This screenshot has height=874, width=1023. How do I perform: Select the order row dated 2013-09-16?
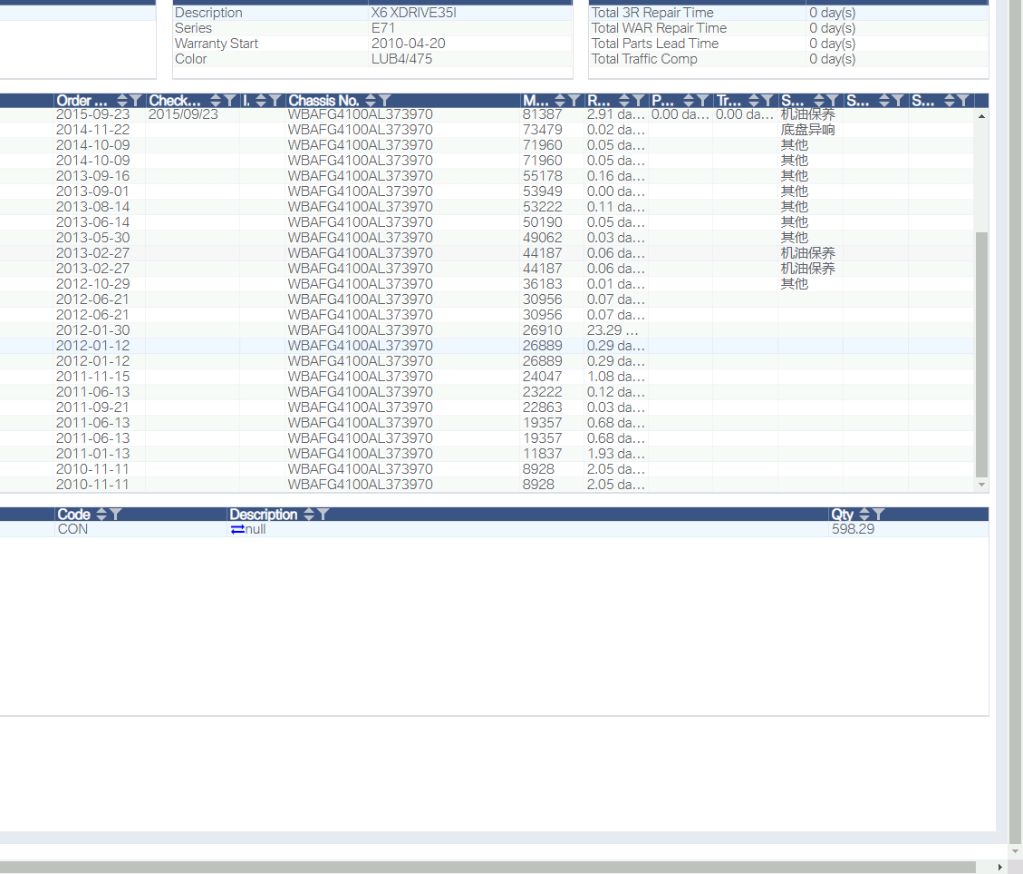tap(486, 176)
